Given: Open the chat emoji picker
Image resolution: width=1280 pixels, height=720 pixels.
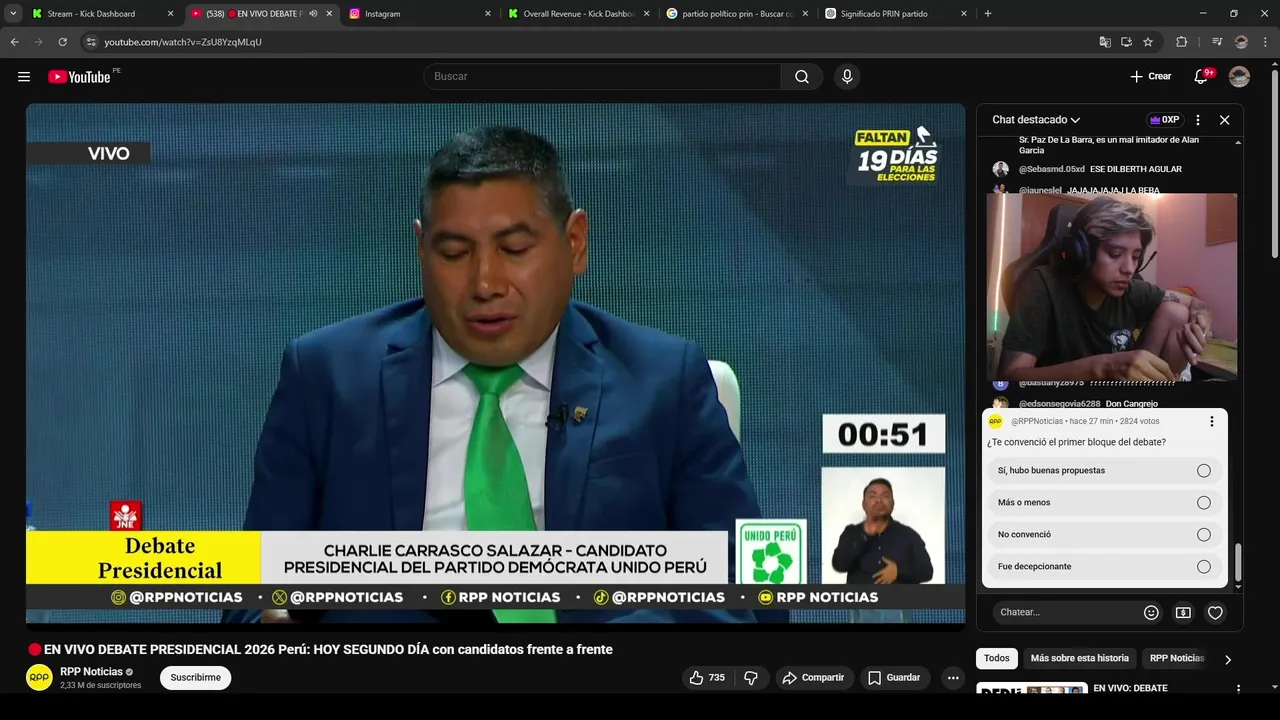Looking at the screenshot, I should (1151, 613).
